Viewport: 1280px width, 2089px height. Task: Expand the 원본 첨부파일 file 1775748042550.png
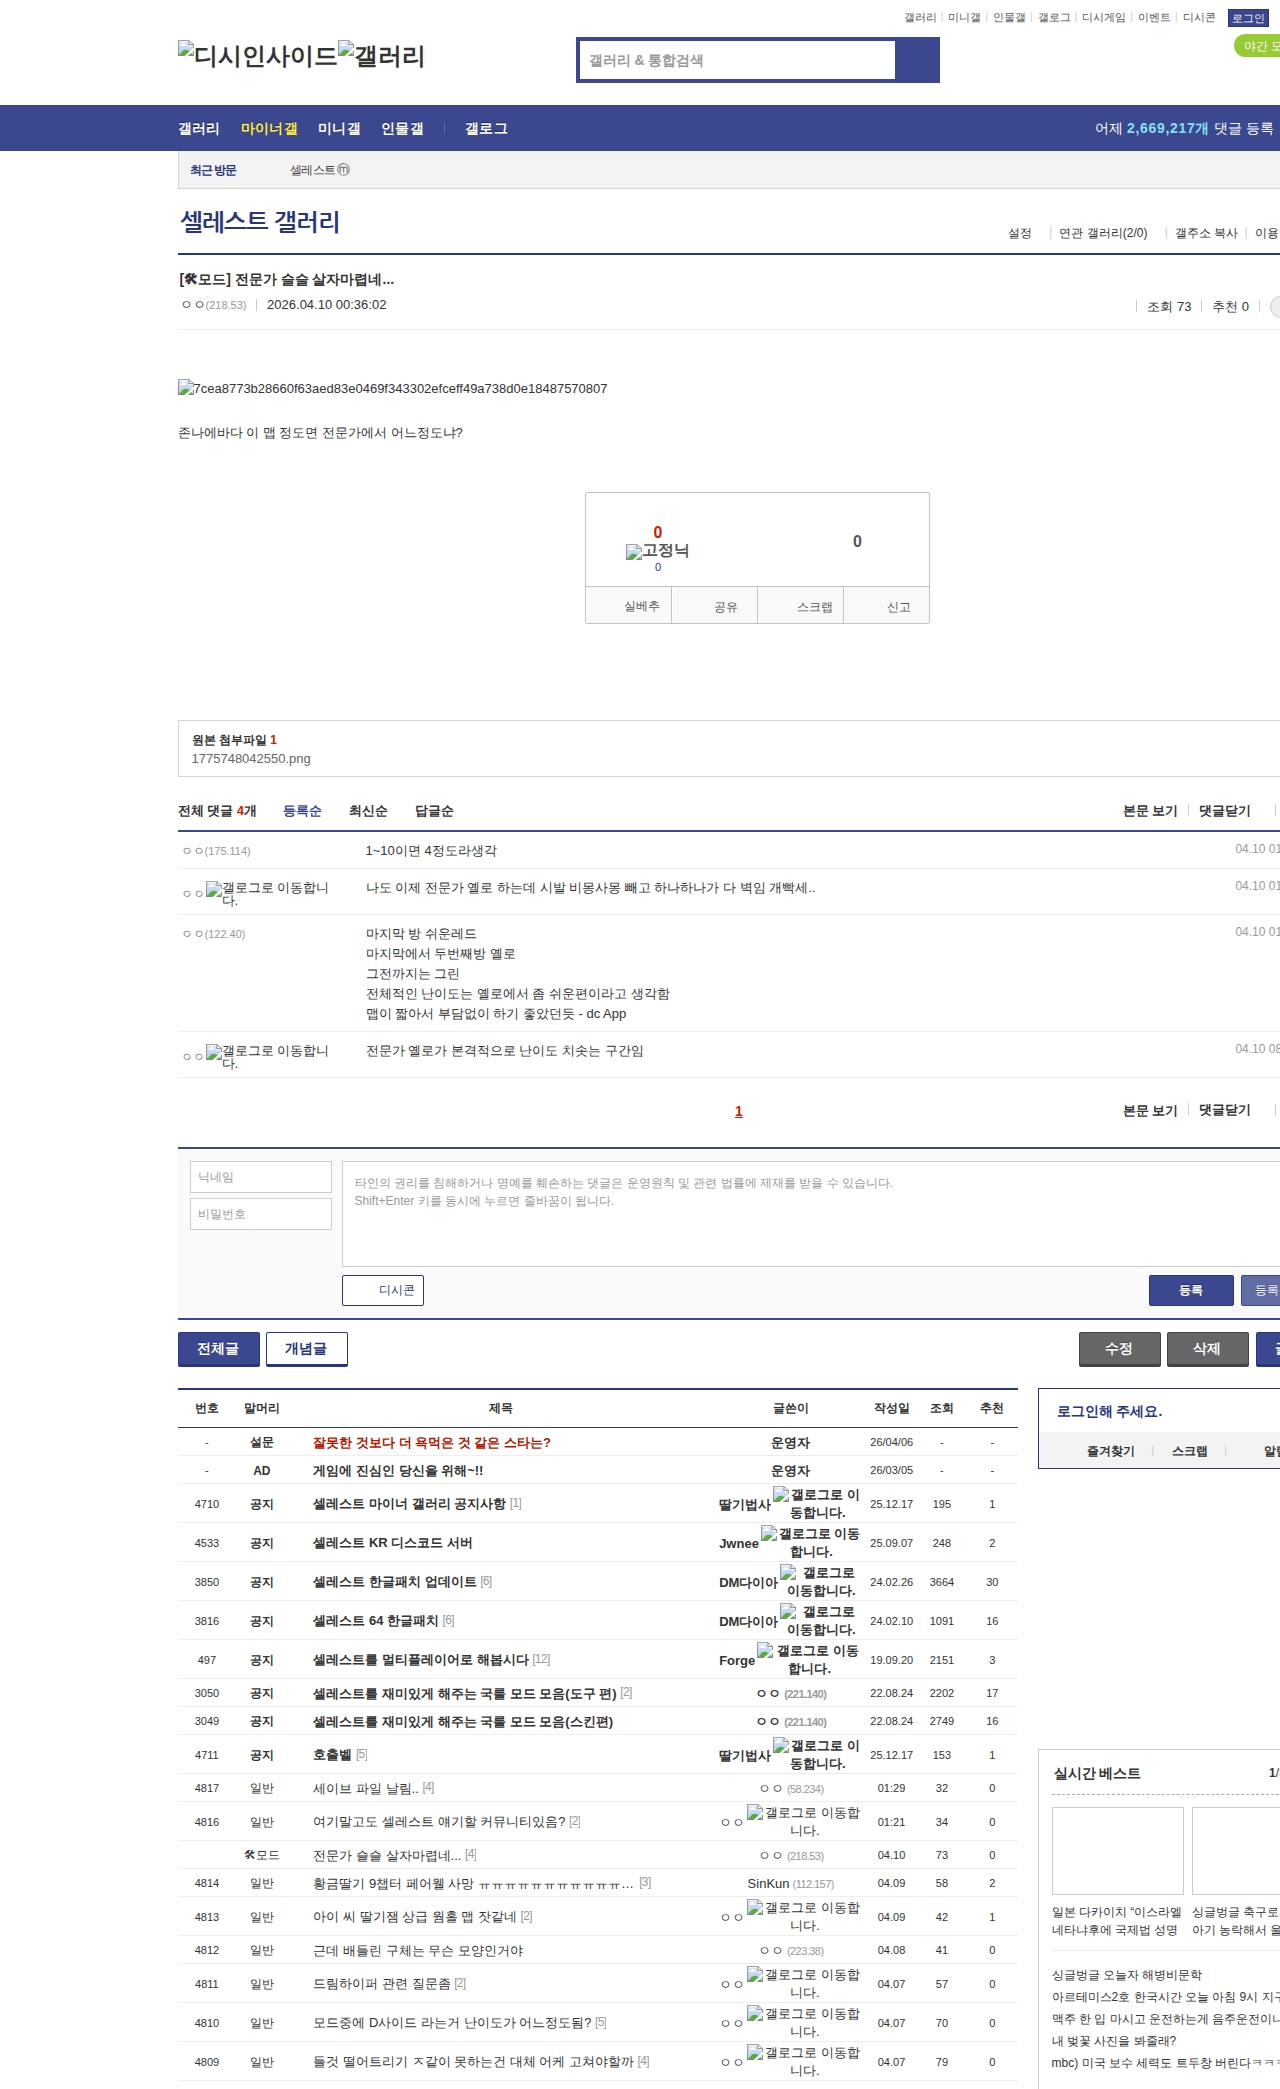point(251,759)
